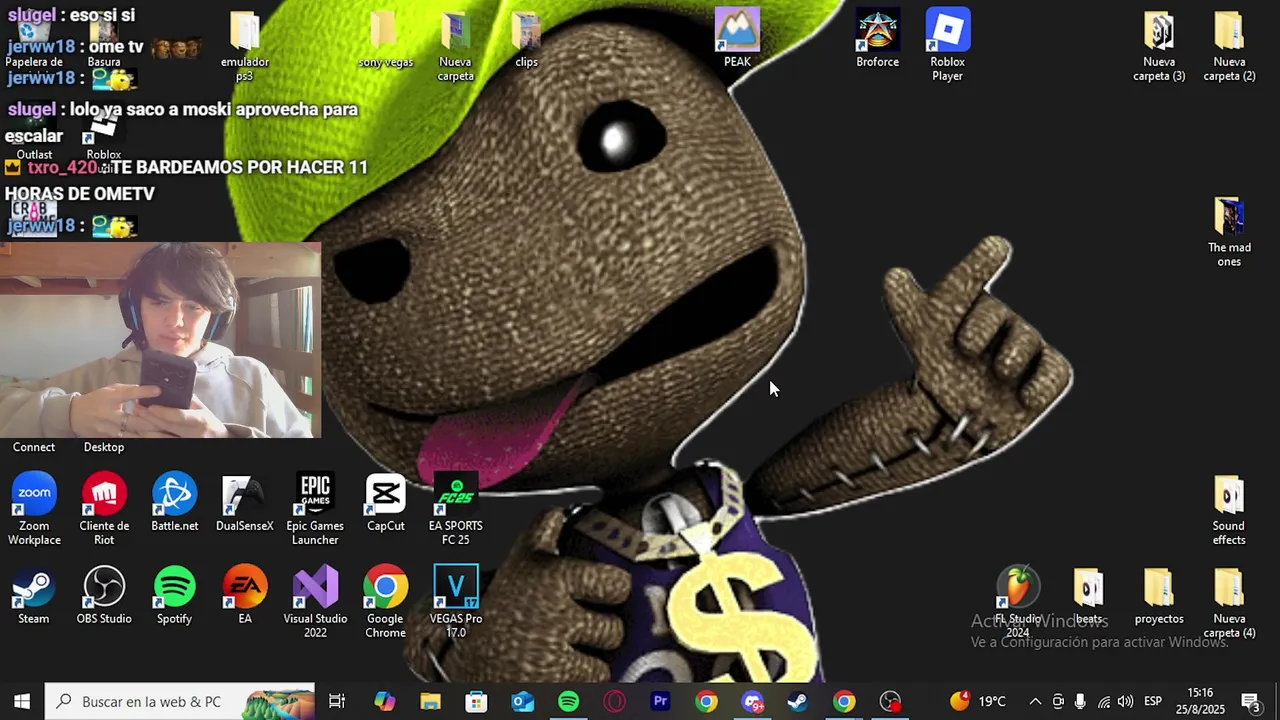The width and height of the screenshot is (1280, 720).
Task: Select the sony vegas folder
Action: tap(385, 38)
